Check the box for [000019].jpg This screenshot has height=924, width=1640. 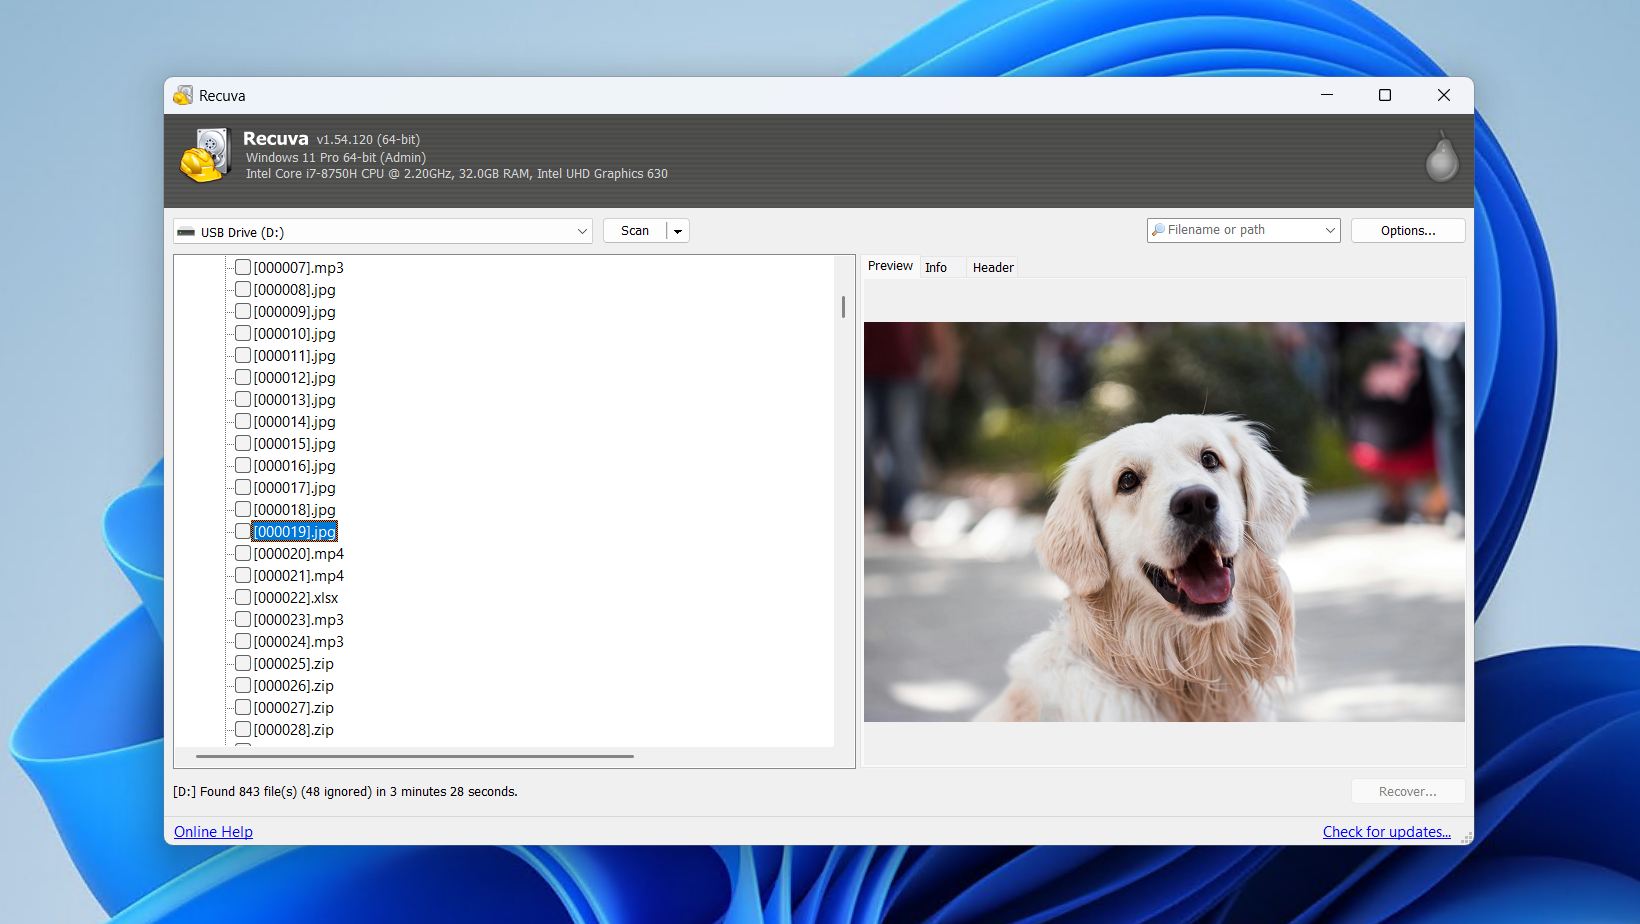click(242, 530)
